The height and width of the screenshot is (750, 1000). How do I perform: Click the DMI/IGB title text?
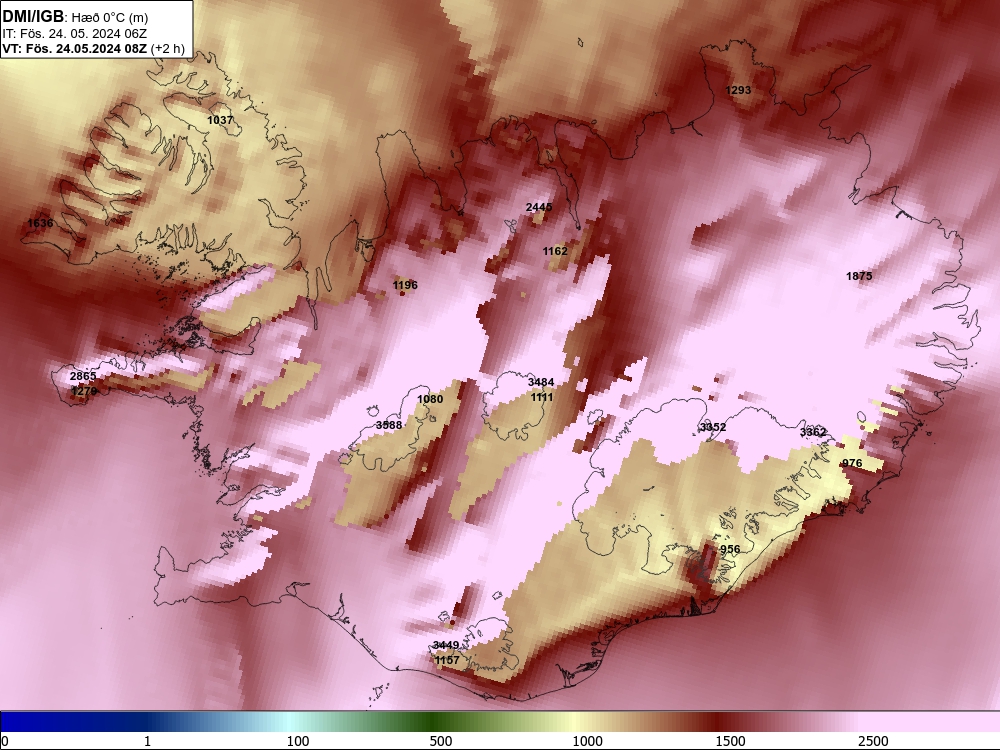32,16
